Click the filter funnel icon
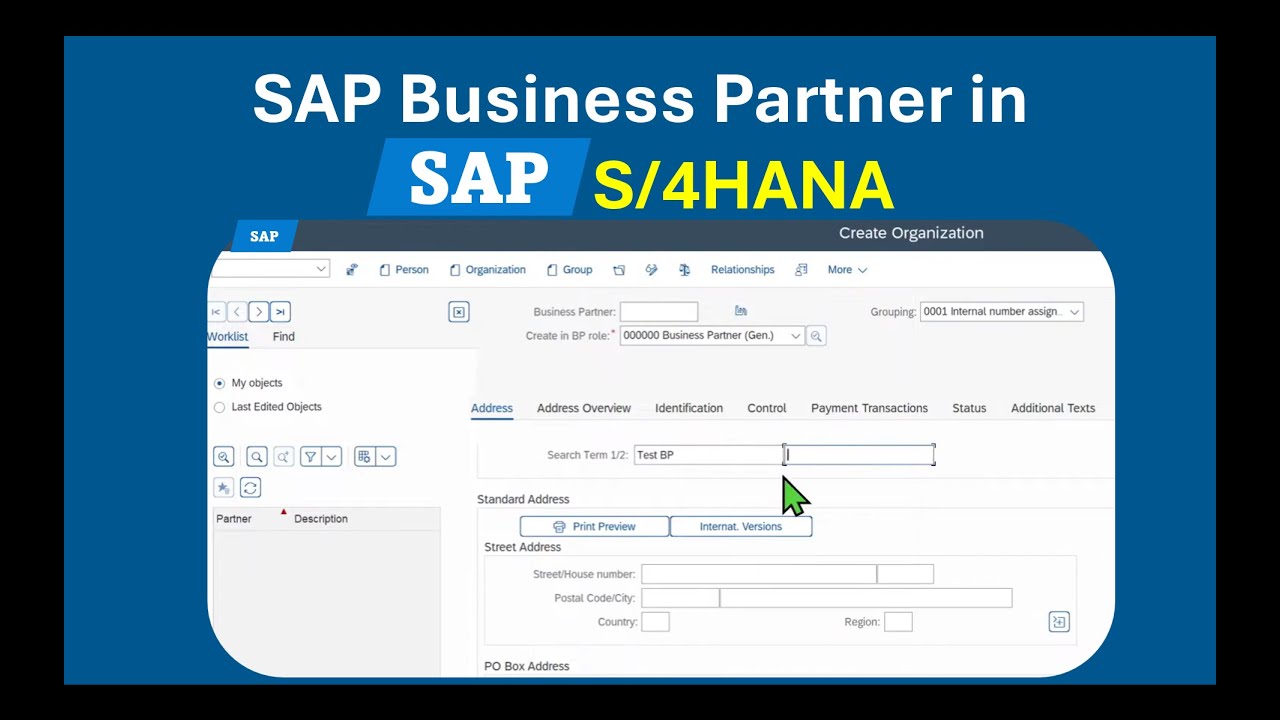Screen dimensions: 1280x720 (x=311, y=457)
